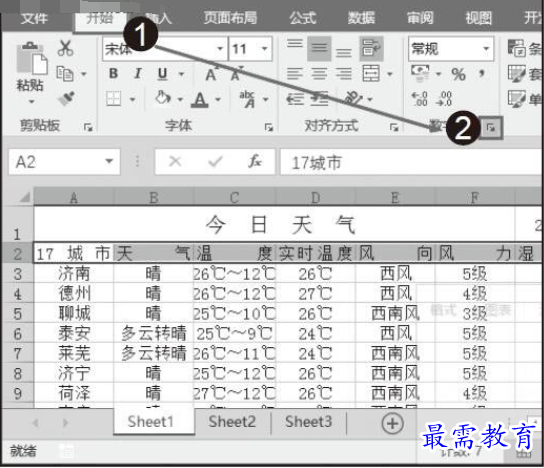Click the Wrap Text icon

pyautogui.click(x=371, y=48)
